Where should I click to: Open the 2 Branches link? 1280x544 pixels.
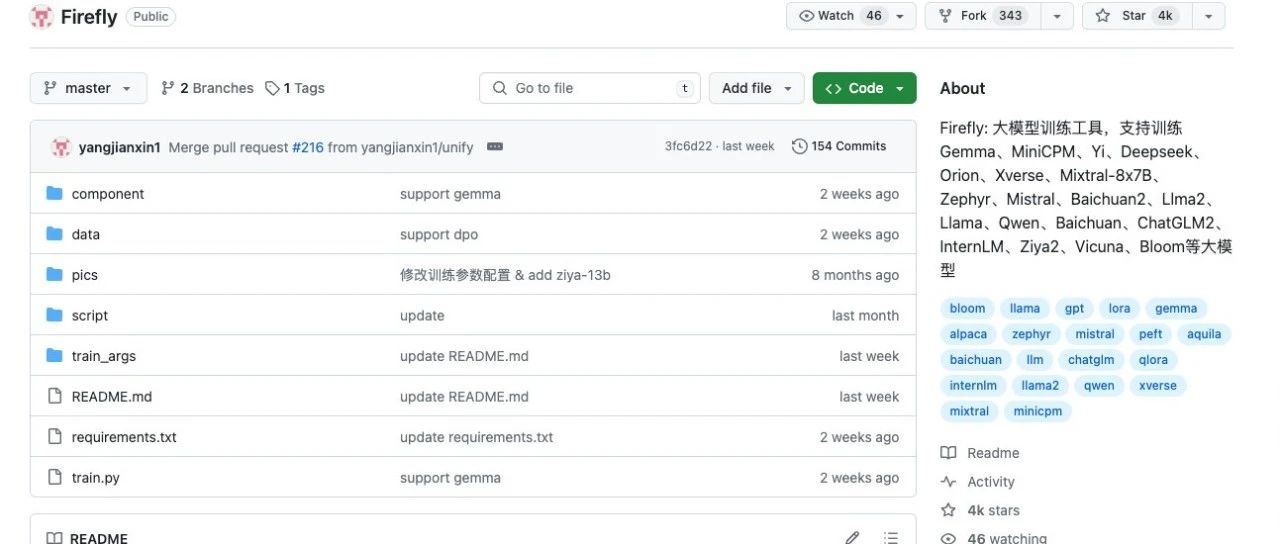pyautogui.click(x=208, y=88)
